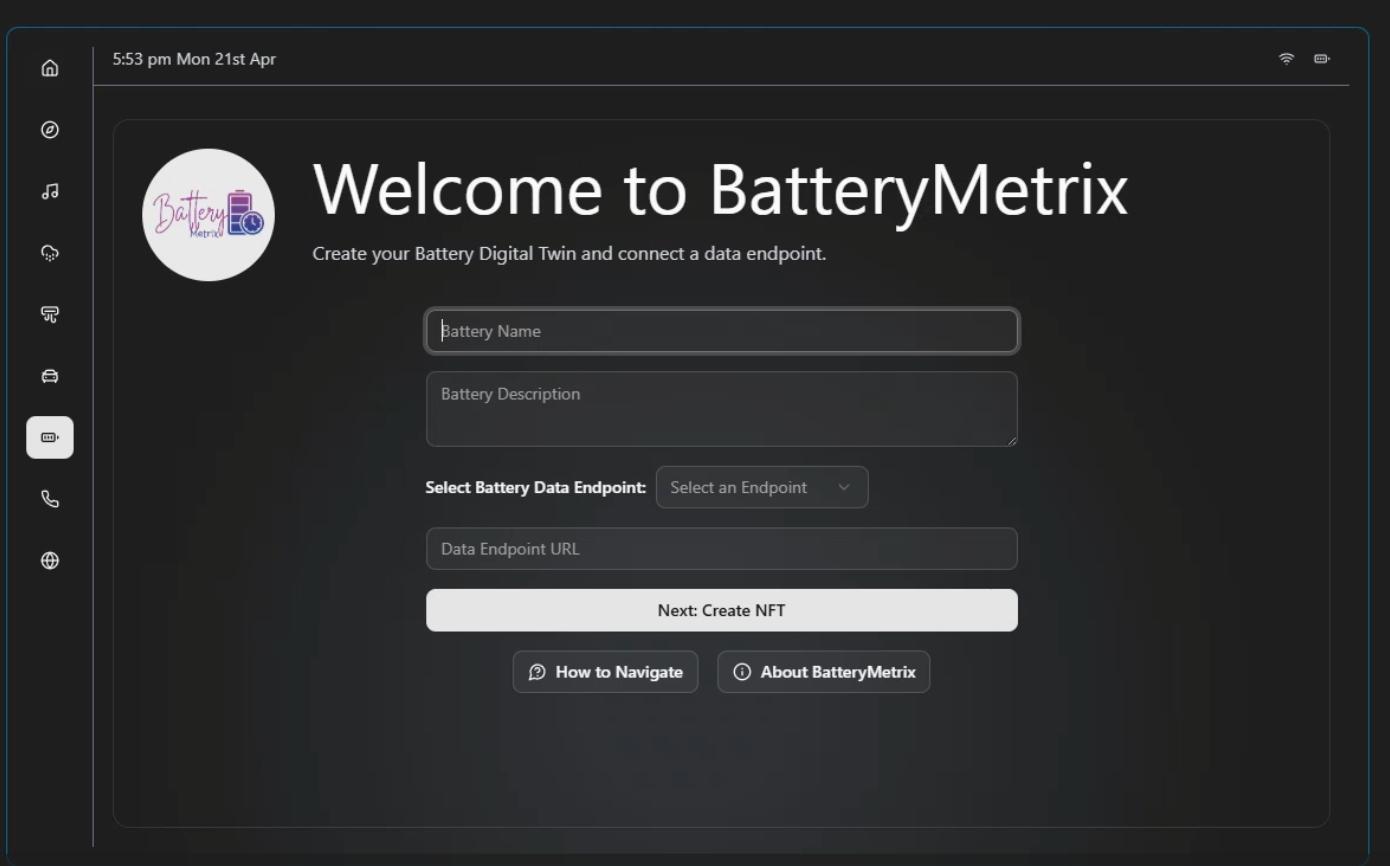
Task: Click the 'Create your Battery Digital Twin' subtitle
Action: click(569, 254)
